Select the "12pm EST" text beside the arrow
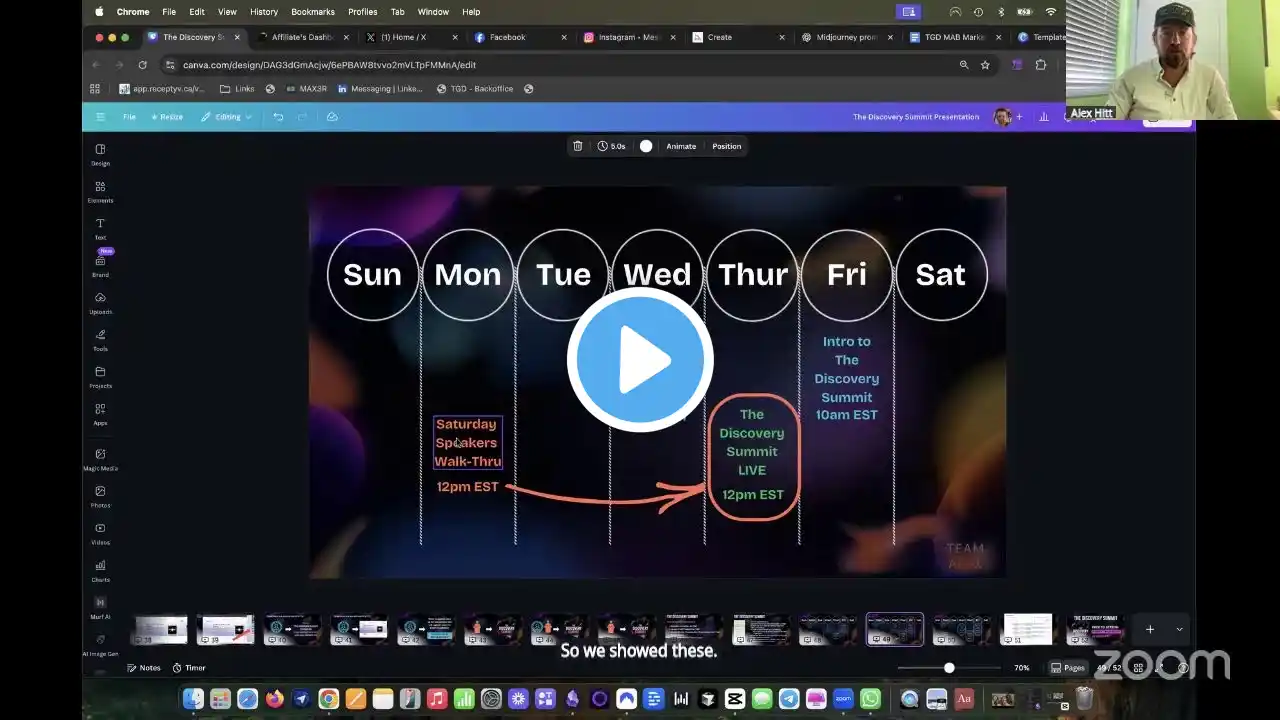This screenshot has height=720, width=1280. pyautogui.click(x=467, y=487)
